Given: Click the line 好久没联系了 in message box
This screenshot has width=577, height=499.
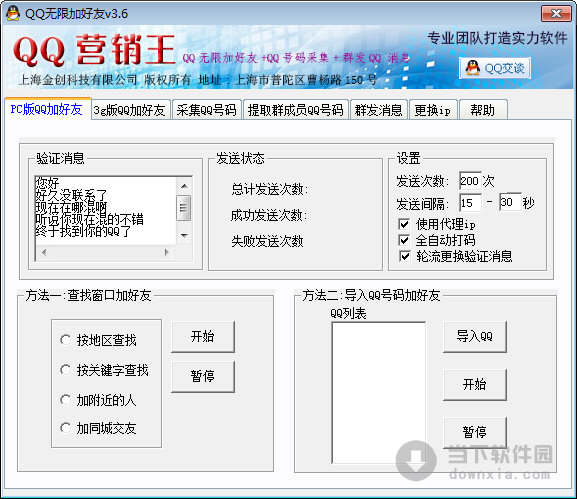Looking at the screenshot, I should [x=71, y=195].
